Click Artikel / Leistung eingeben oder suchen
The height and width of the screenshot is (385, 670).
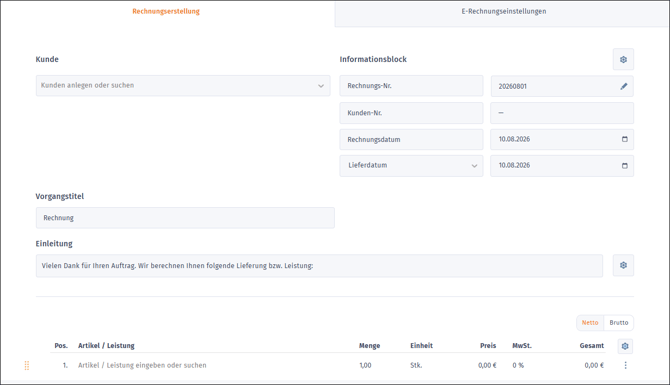tap(142, 365)
